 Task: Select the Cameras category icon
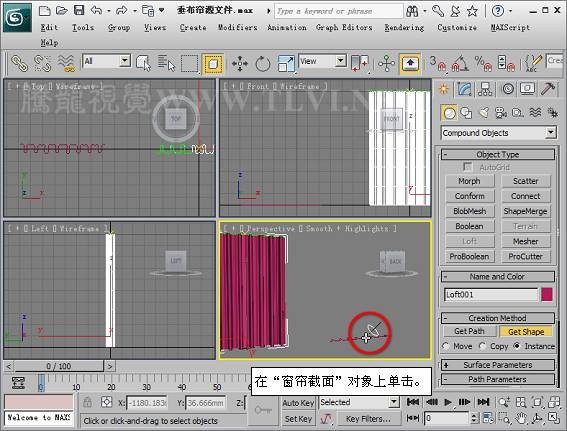pos(501,113)
